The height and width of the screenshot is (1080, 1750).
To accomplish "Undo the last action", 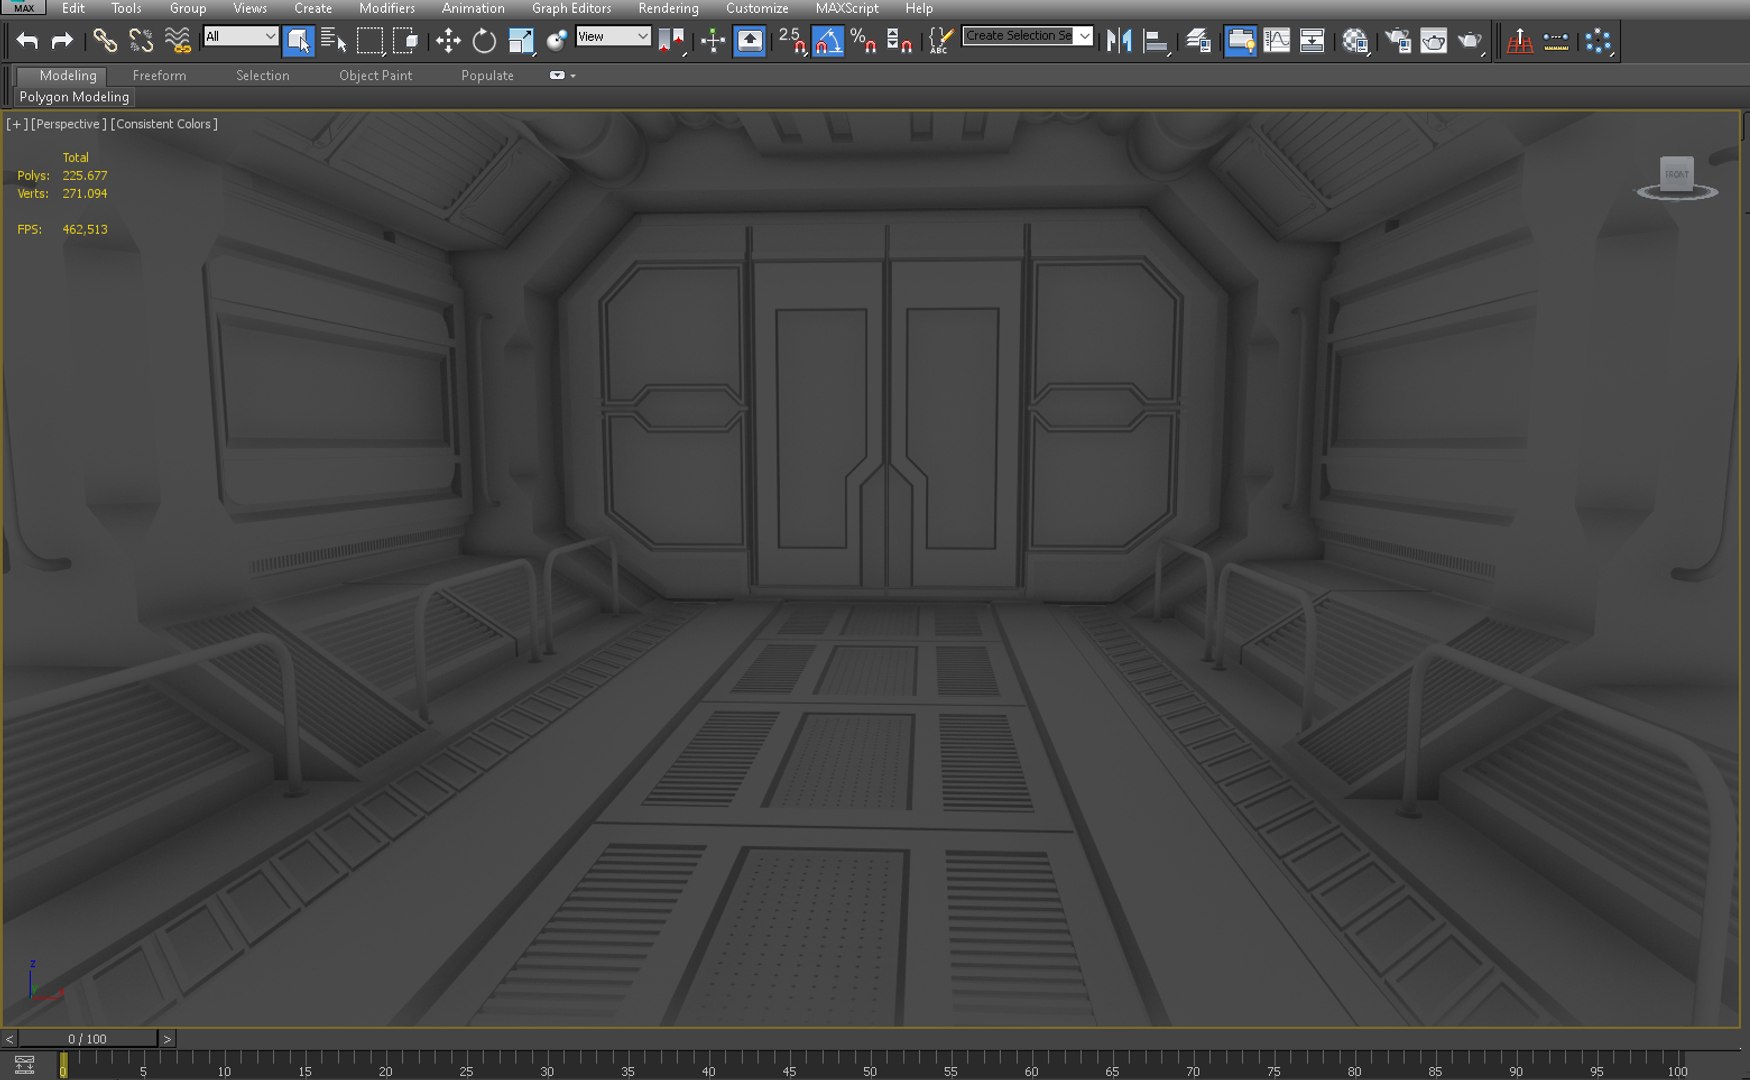I will (x=27, y=41).
